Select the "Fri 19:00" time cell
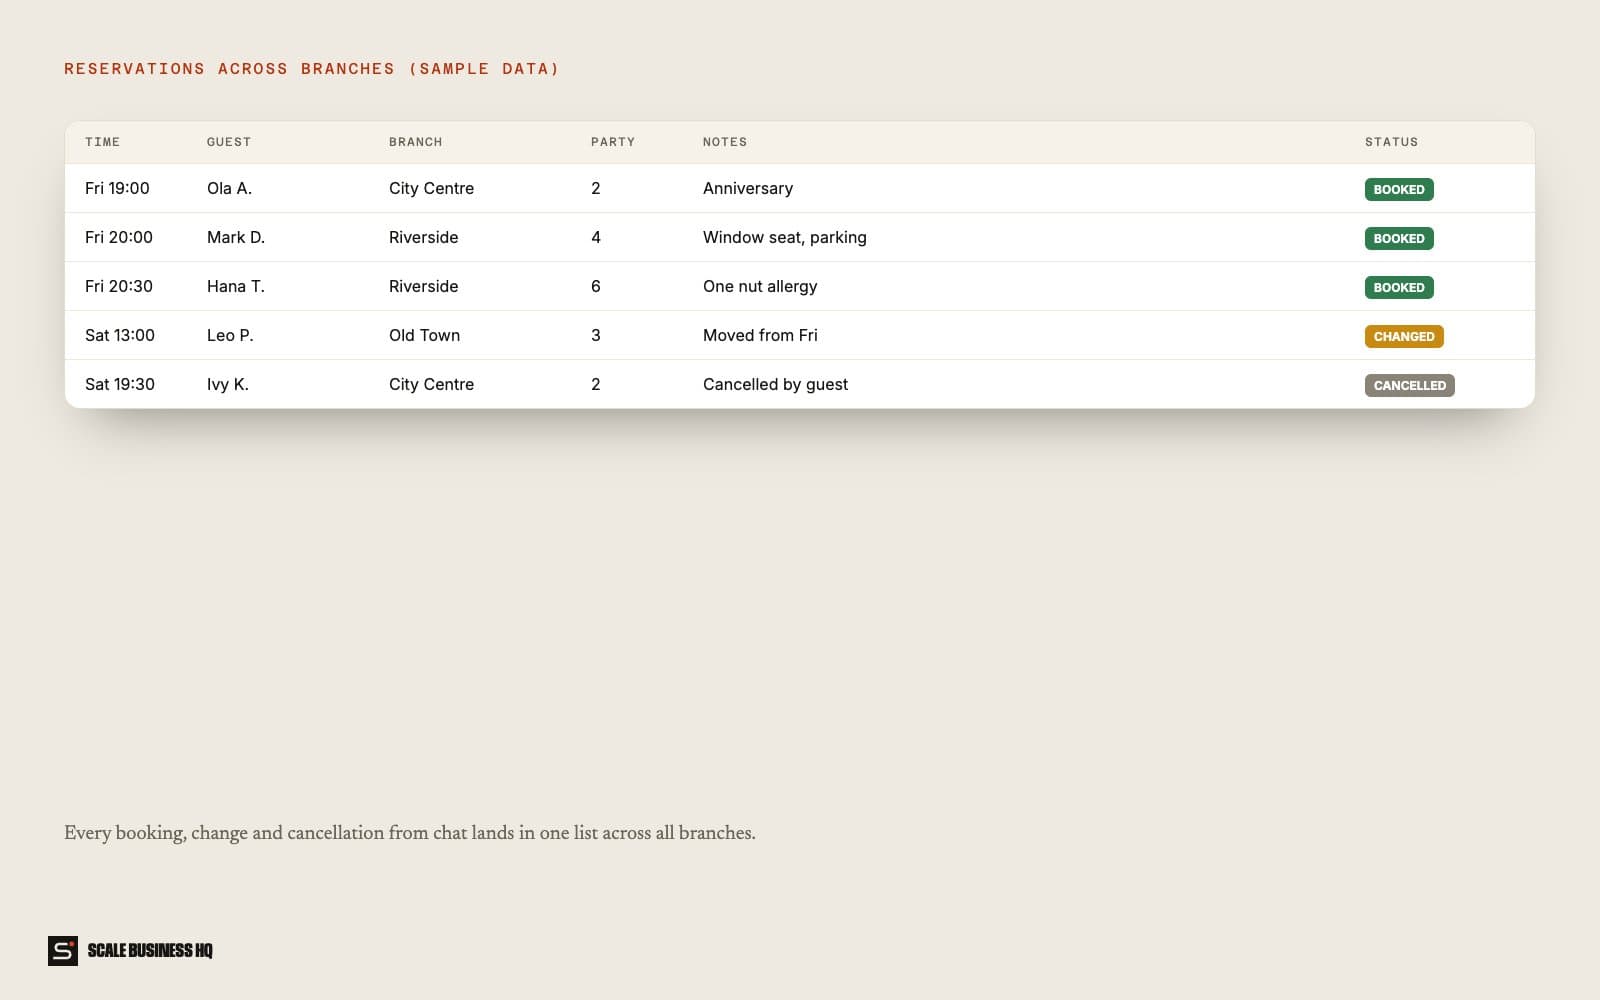Viewport: 1600px width, 1000px height. click(x=117, y=188)
